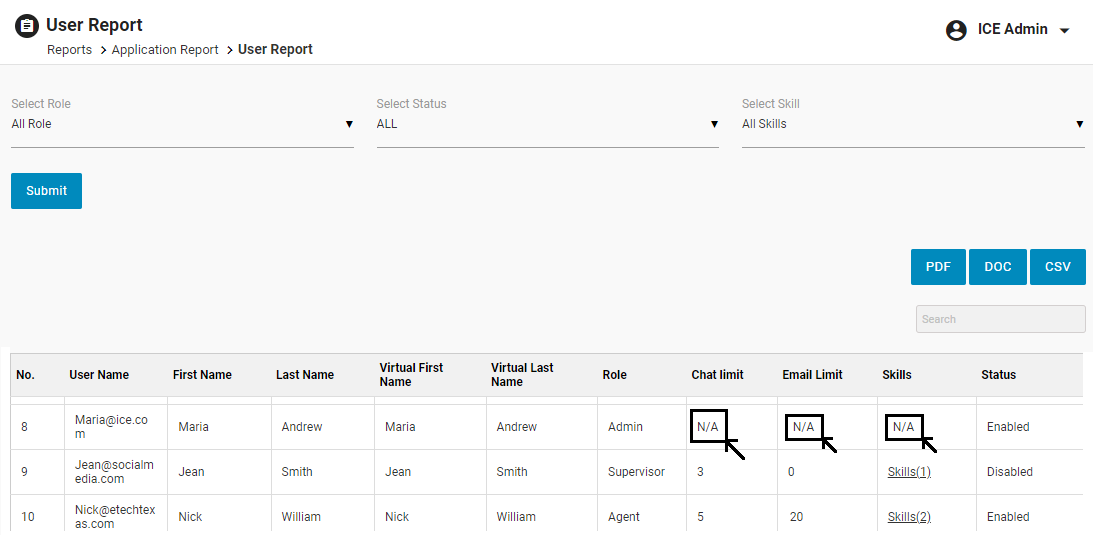Export the report as PDF

pyautogui.click(x=938, y=267)
